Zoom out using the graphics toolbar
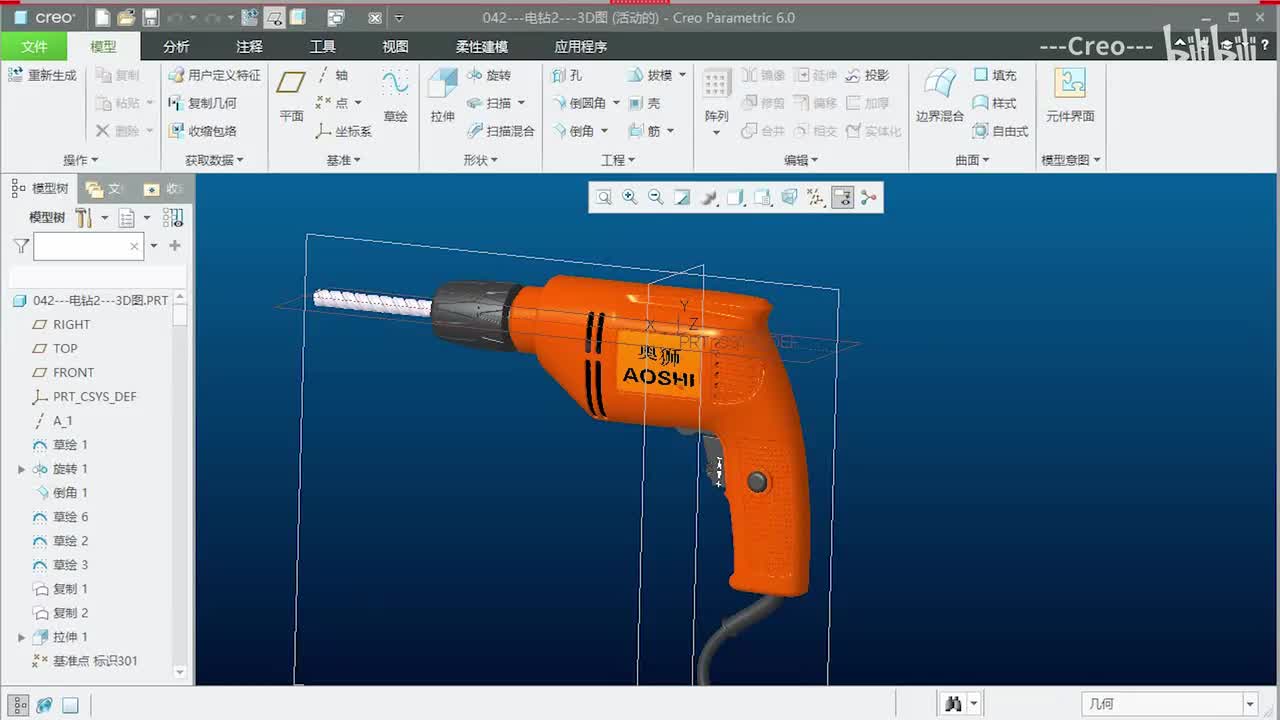This screenshot has width=1280, height=720. click(655, 198)
